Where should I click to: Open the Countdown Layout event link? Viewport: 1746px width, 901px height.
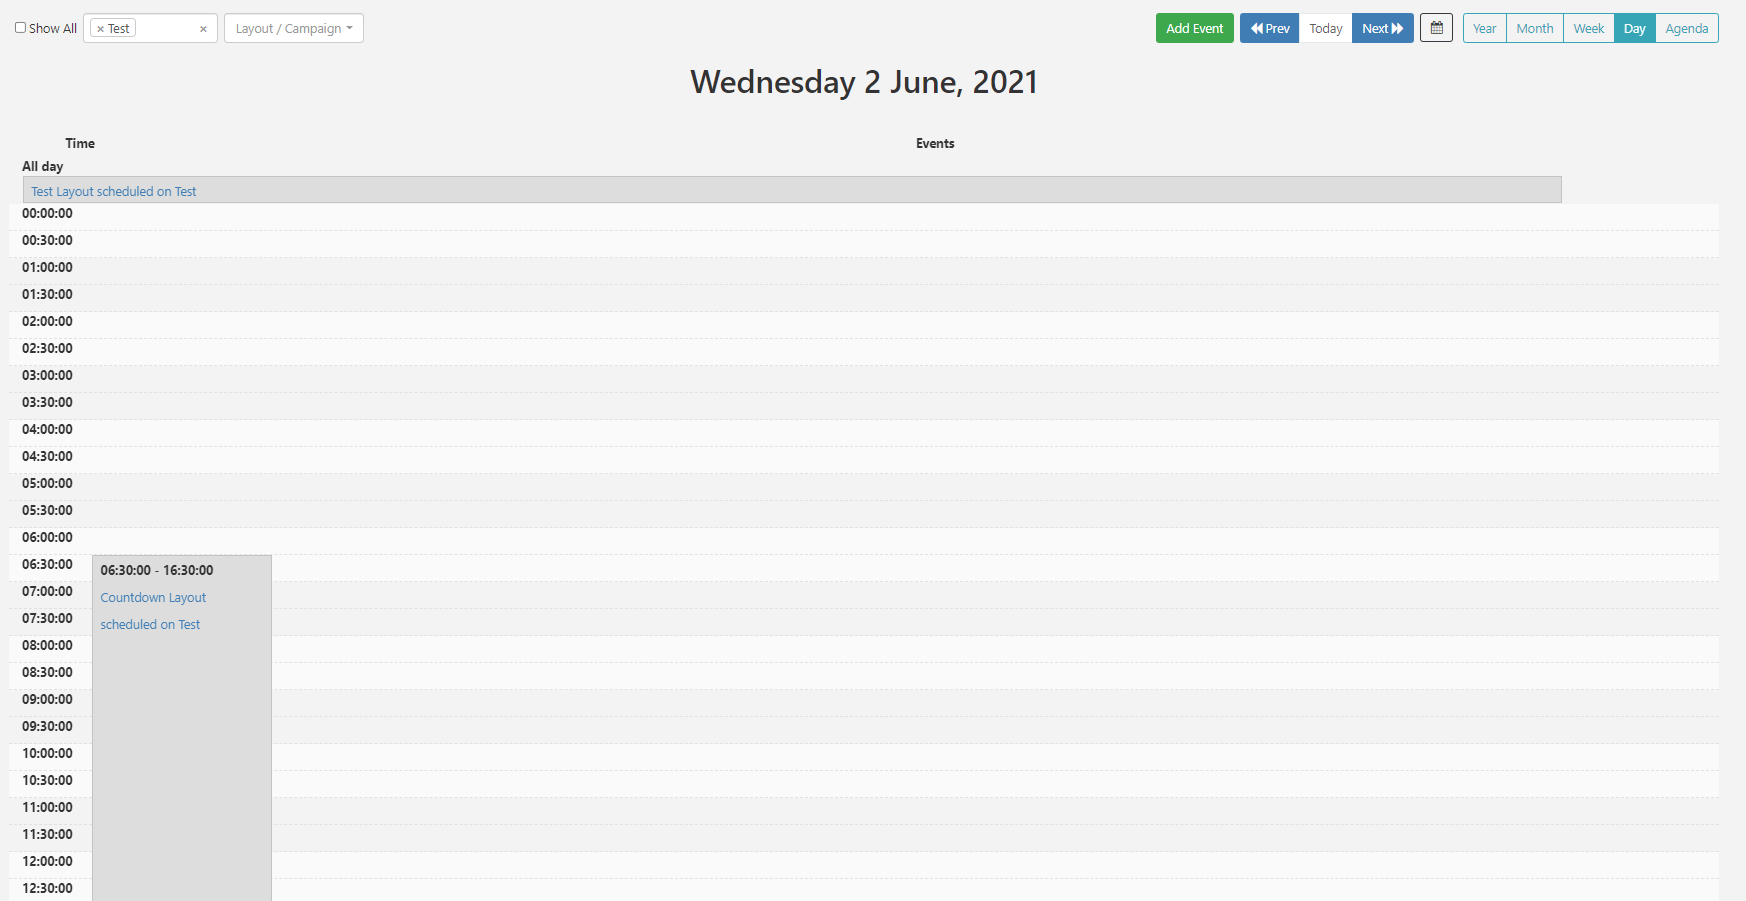(153, 597)
